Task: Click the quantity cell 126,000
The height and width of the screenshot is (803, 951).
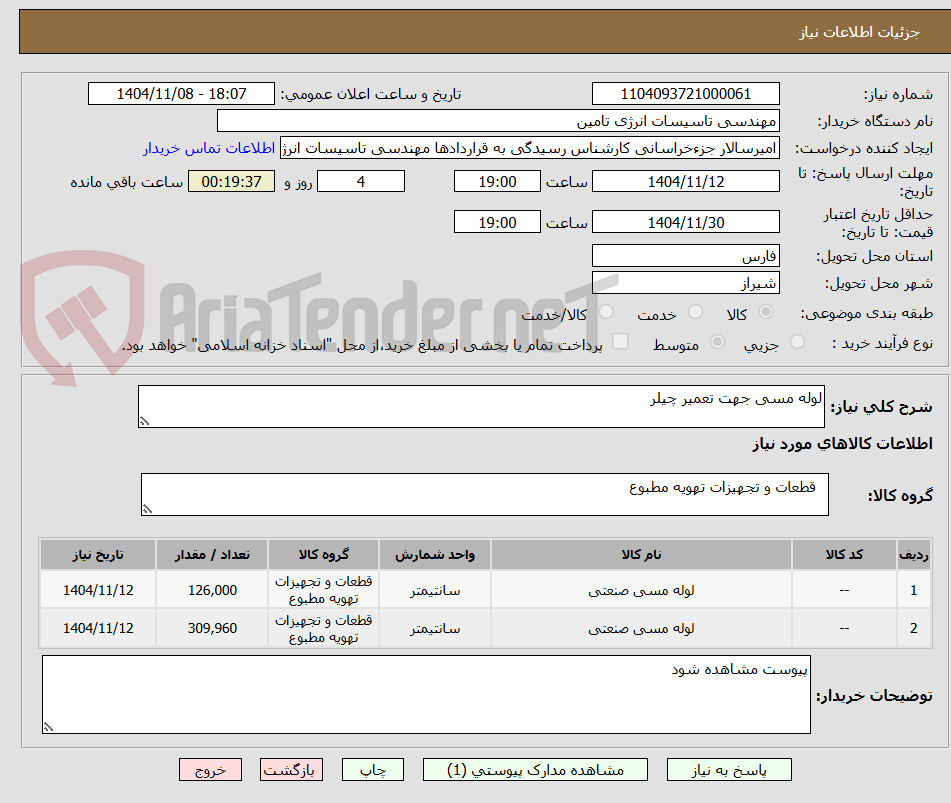Action: [x=212, y=590]
